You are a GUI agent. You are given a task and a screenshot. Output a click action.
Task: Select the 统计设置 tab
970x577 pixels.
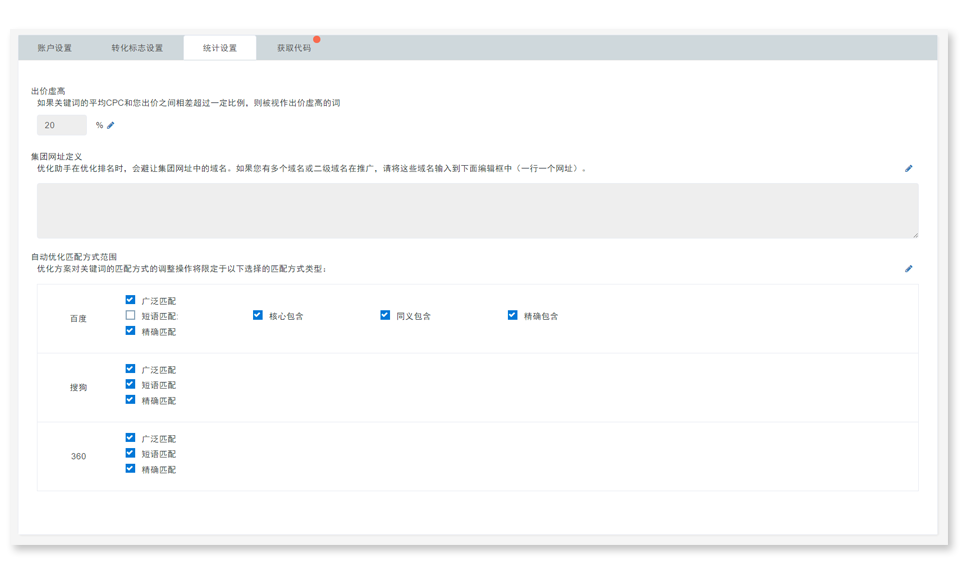[219, 48]
